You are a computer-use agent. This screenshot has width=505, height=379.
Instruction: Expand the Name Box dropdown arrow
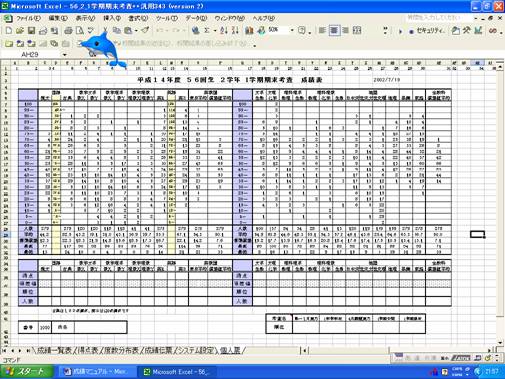[x=64, y=54]
